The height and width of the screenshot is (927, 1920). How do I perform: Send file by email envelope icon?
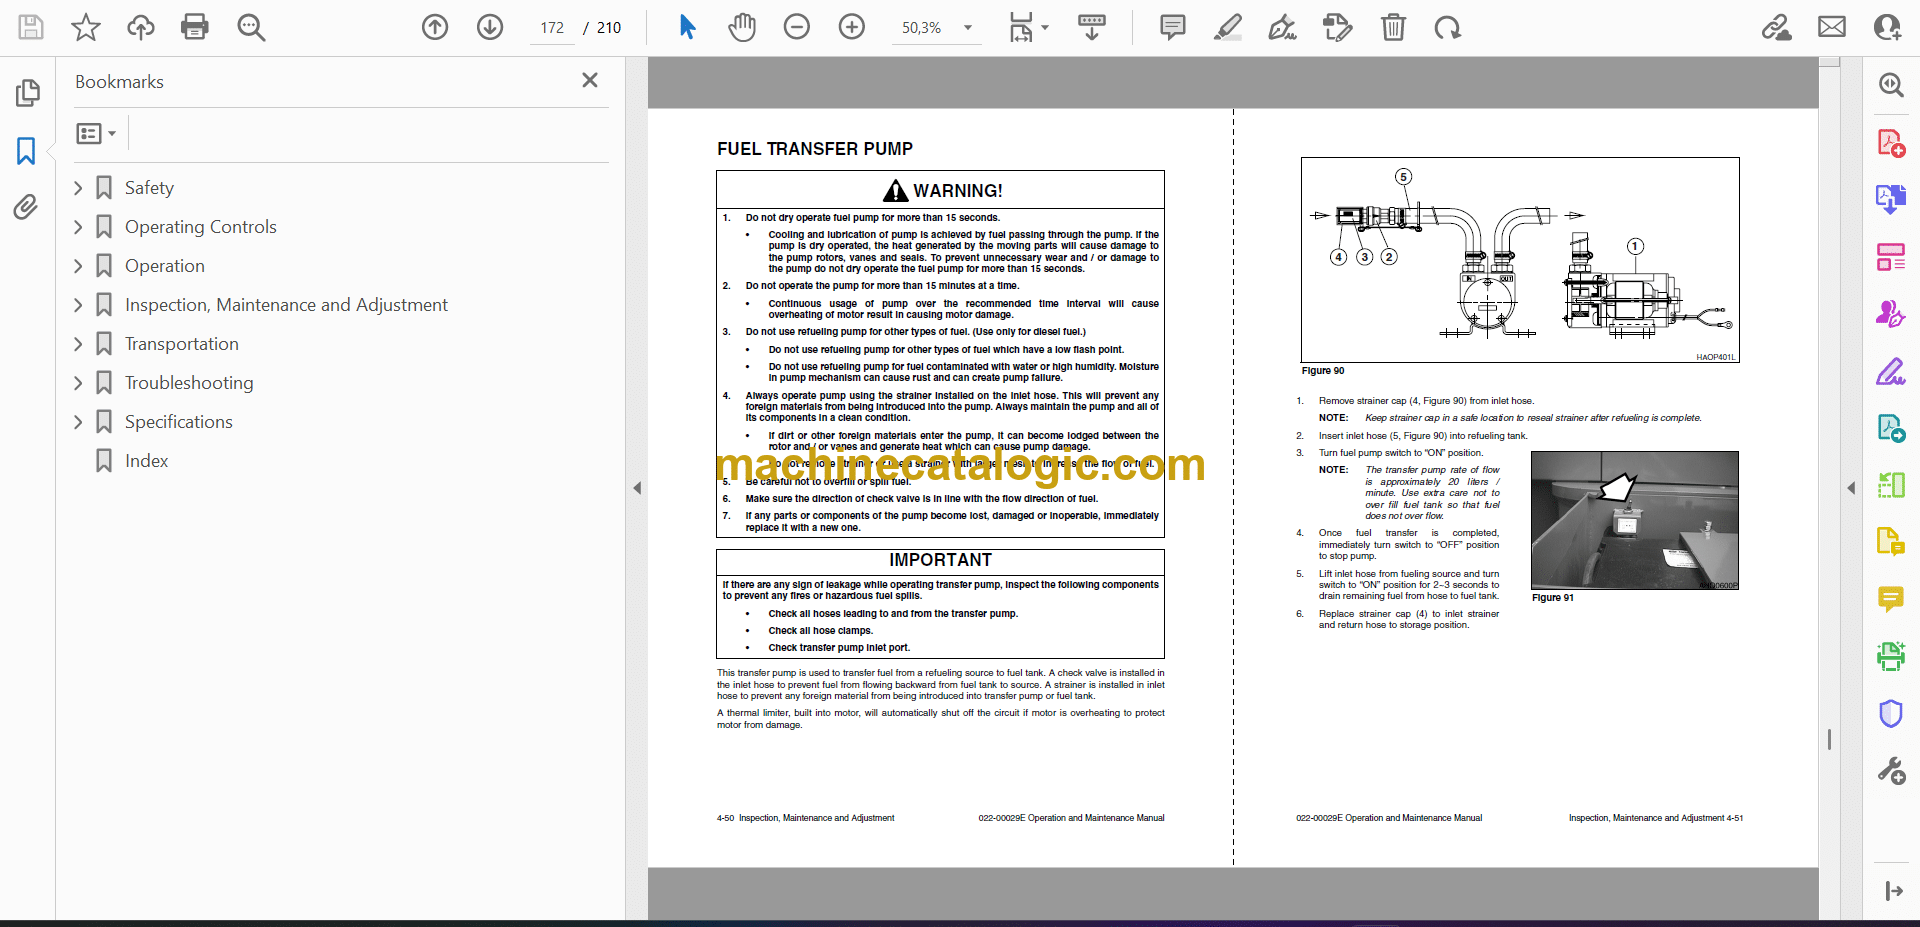click(x=1832, y=27)
